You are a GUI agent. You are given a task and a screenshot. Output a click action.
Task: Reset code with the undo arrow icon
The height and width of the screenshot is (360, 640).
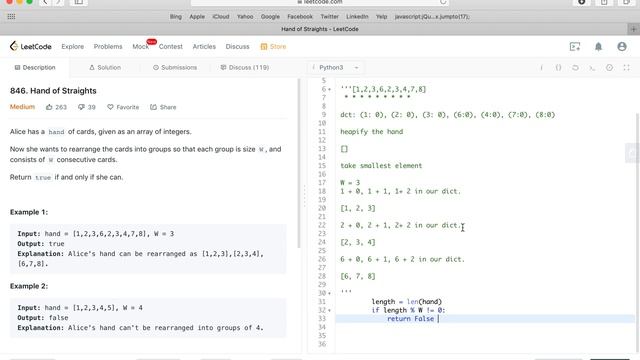pos(575,68)
